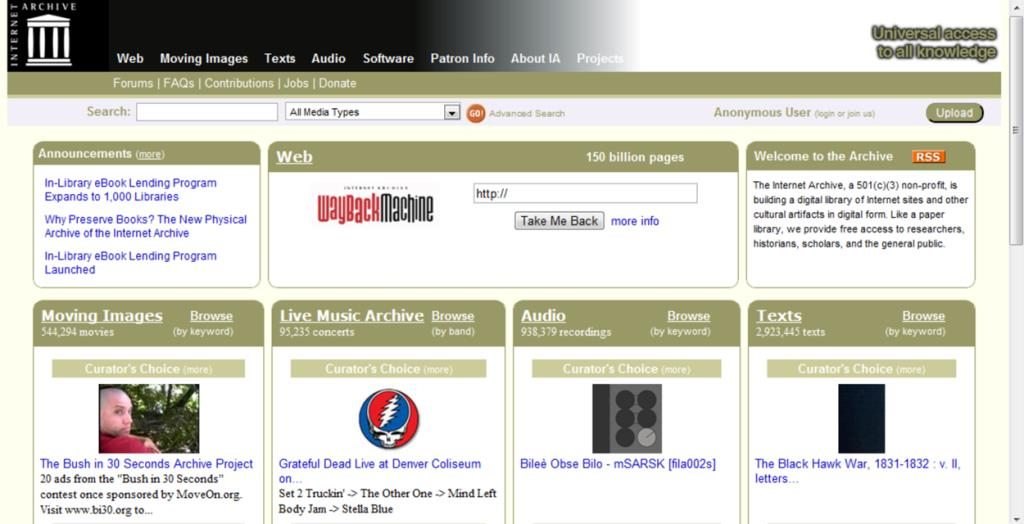The image size is (1024, 524).
Task: Browse Texts by keyword
Action: pyautogui.click(x=923, y=316)
